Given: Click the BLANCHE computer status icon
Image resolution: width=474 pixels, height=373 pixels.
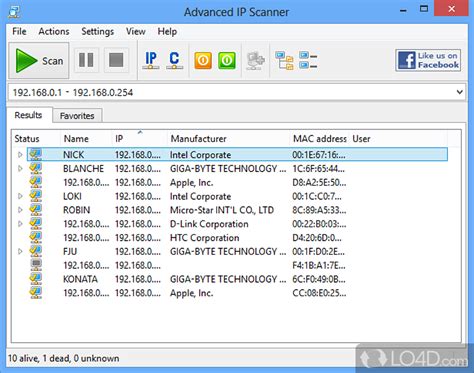Looking at the screenshot, I should (x=36, y=168).
